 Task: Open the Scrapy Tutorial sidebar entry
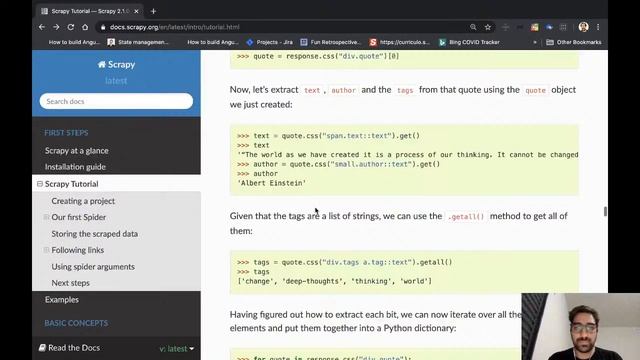[x=71, y=184]
